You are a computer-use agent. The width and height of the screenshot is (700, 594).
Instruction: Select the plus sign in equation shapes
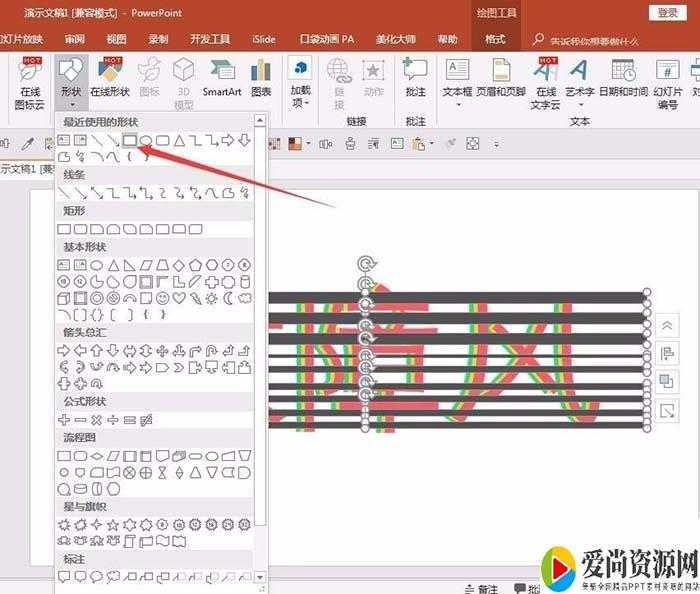[64, 419]
